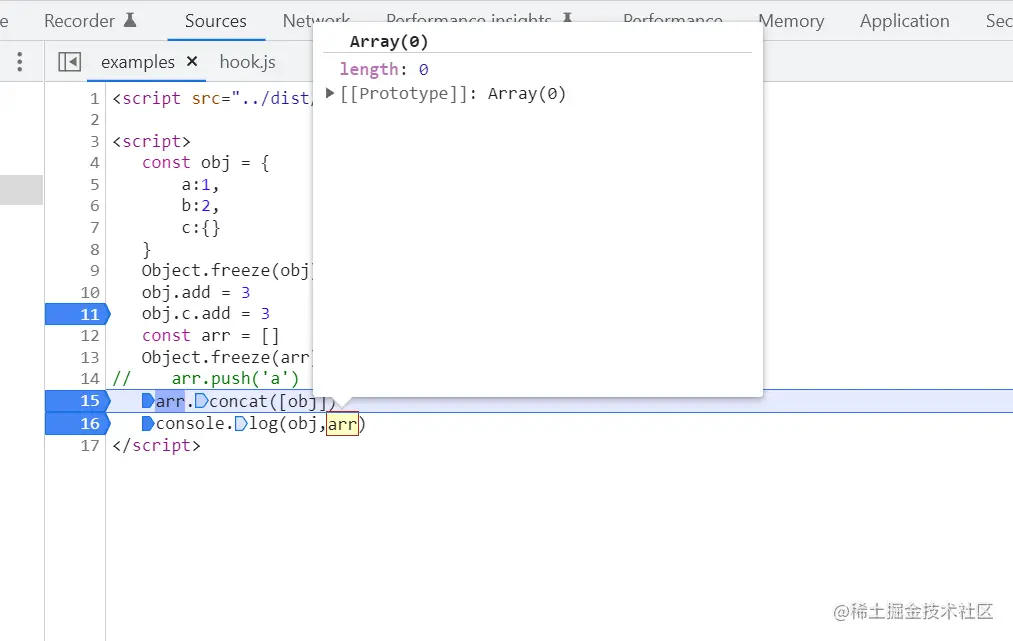1013x641 pixels.
Task: Click the 'const arr = []' code line
Action: point(211,335)
